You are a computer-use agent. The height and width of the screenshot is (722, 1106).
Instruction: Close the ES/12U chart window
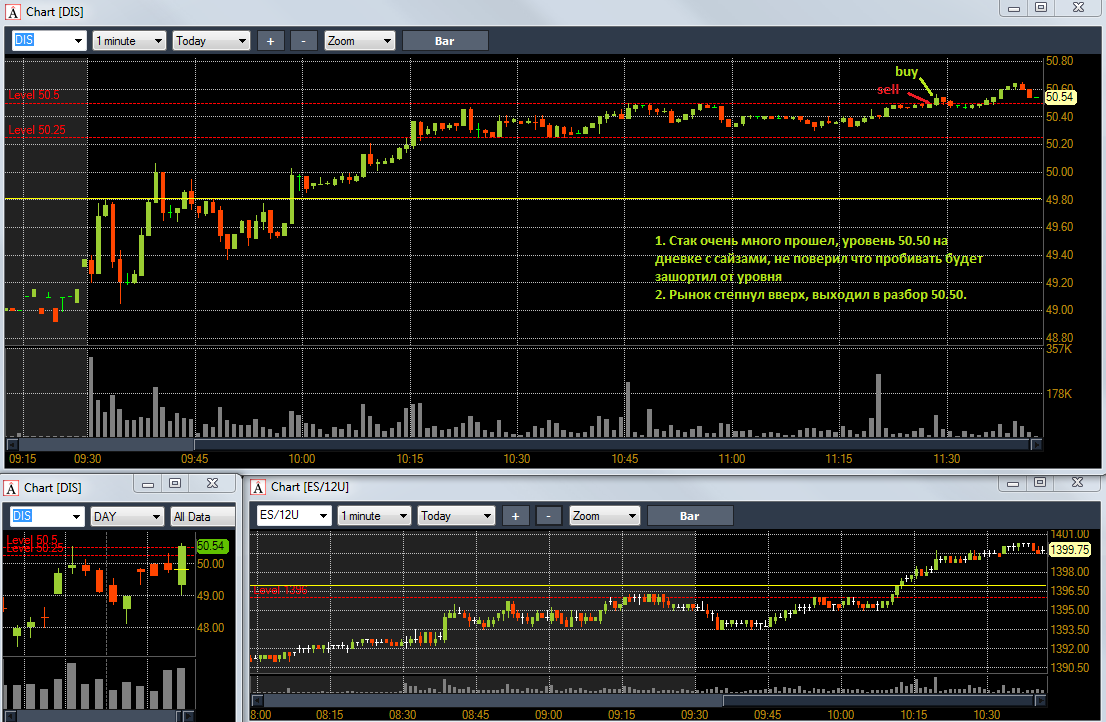click(x=1077, y=483)
